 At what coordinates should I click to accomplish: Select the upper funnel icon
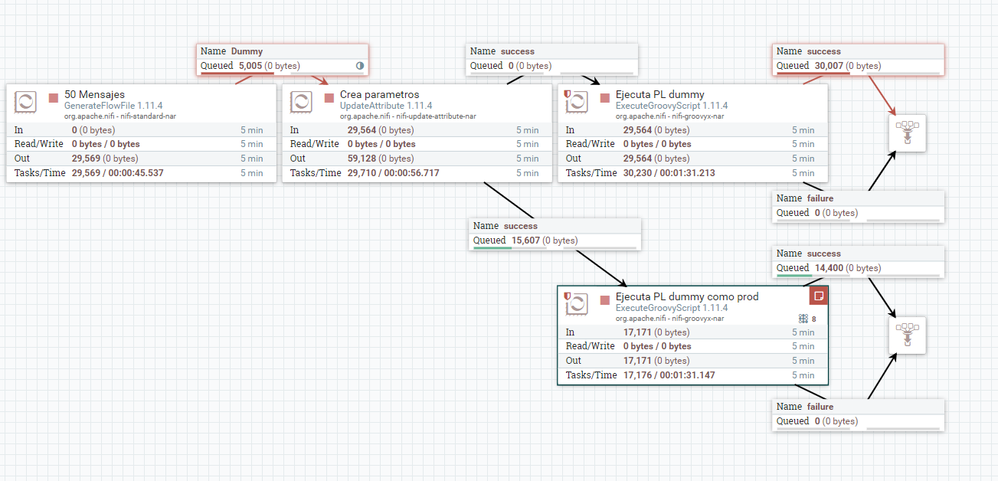tap(907, 133)
